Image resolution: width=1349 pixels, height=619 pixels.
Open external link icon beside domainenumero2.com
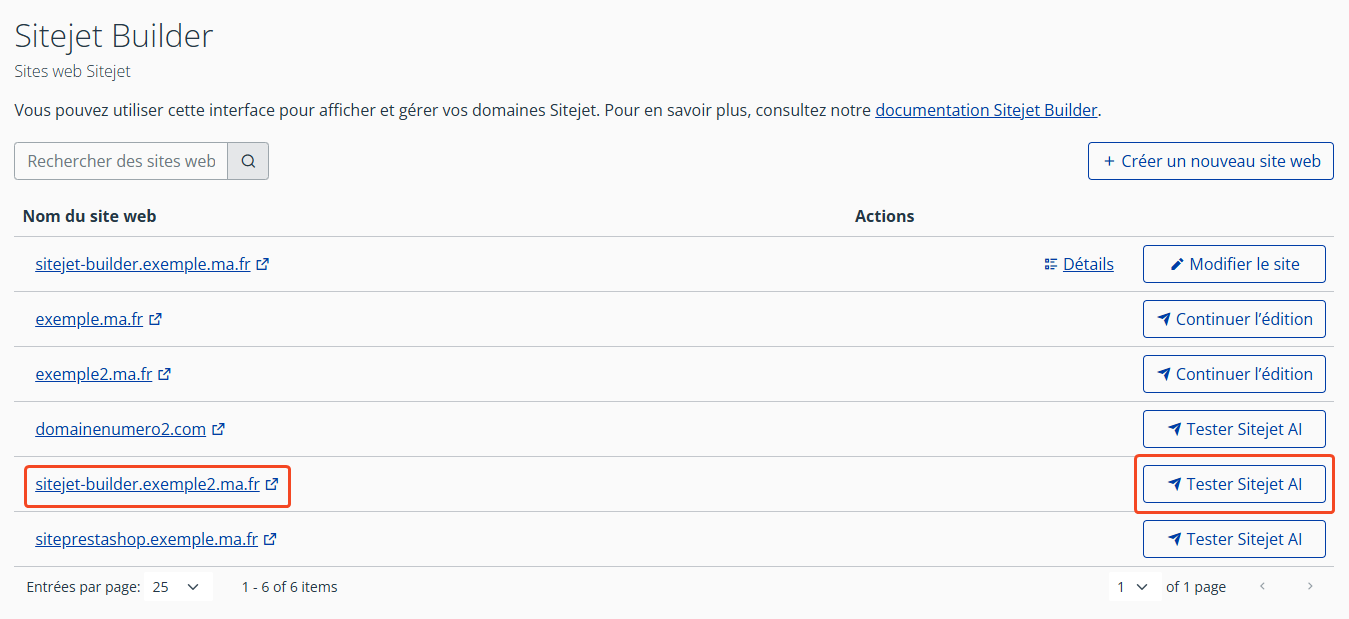[x=219, y=430]
